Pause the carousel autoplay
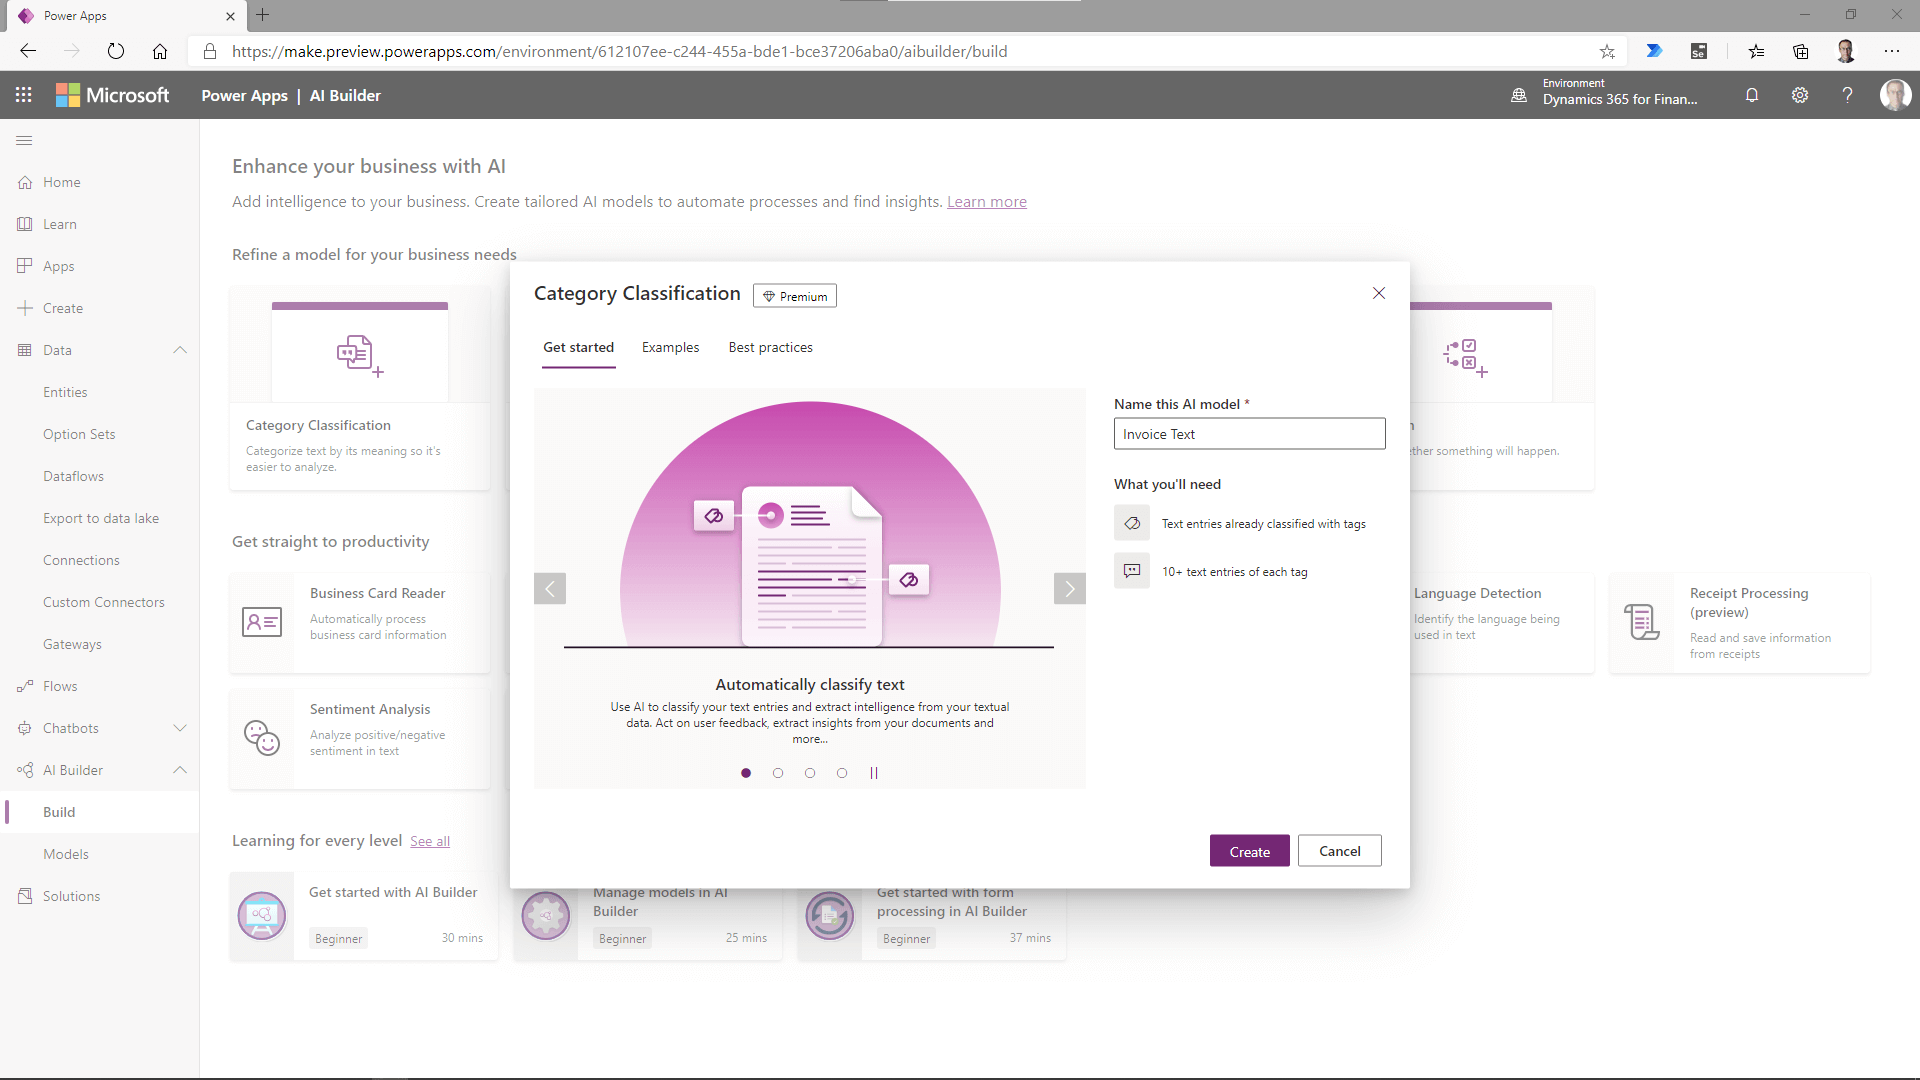 [874, 773]
